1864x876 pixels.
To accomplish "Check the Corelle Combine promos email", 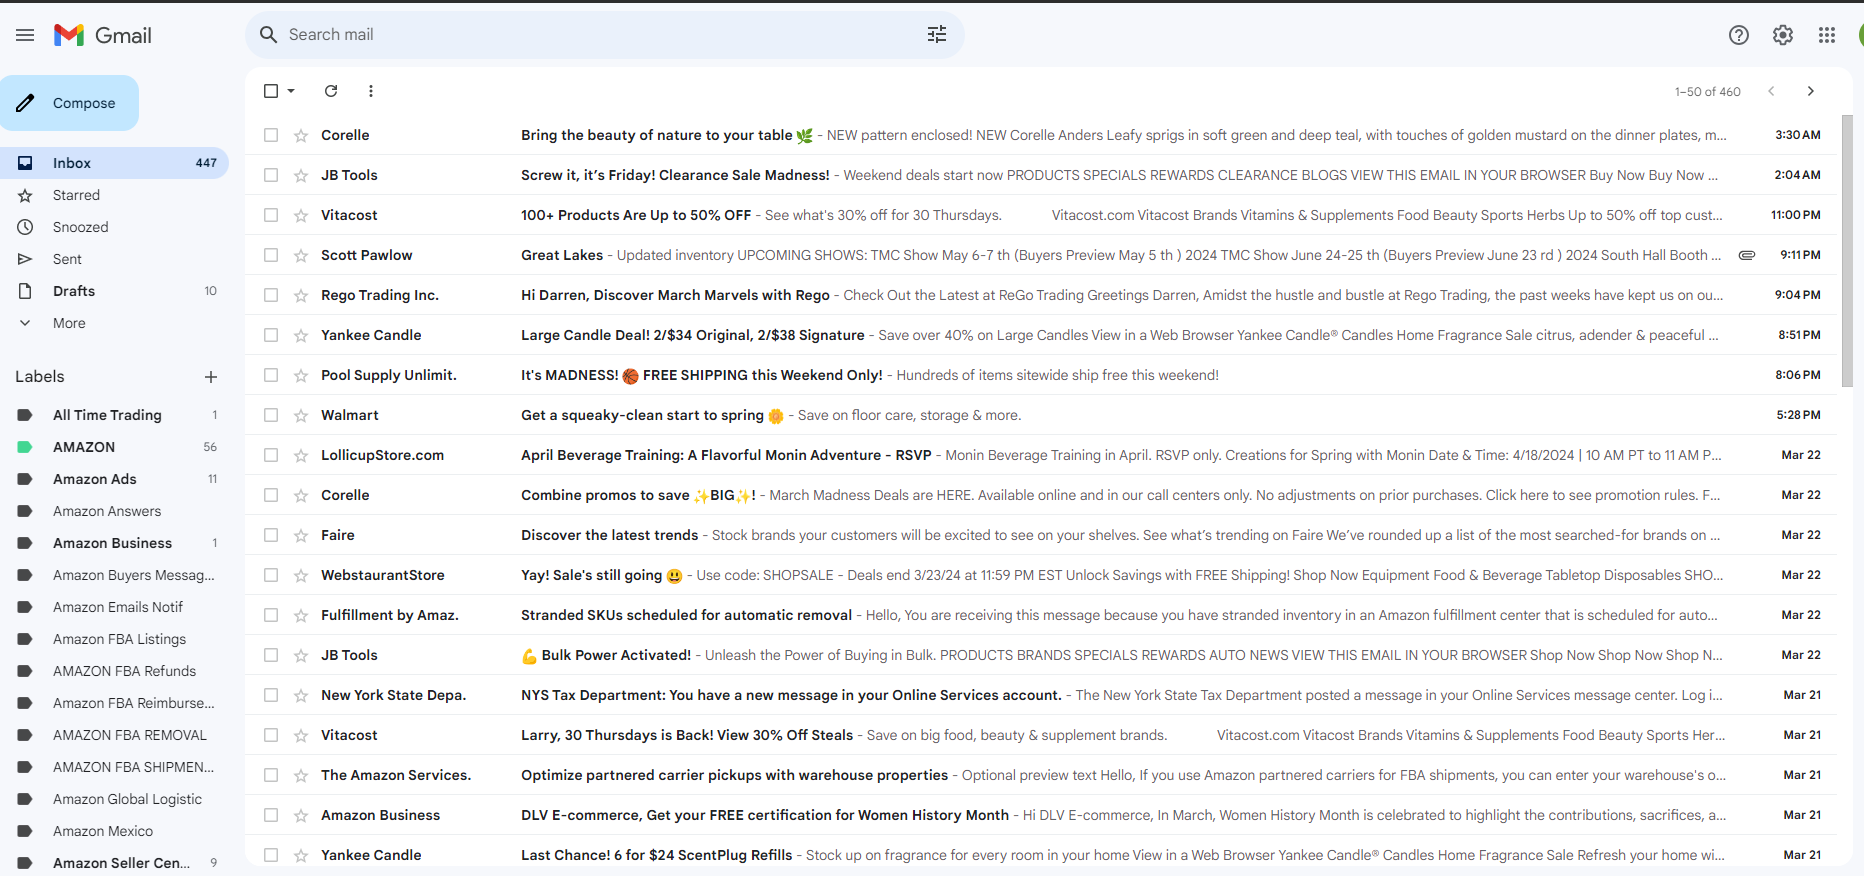I will click(271, 495).
